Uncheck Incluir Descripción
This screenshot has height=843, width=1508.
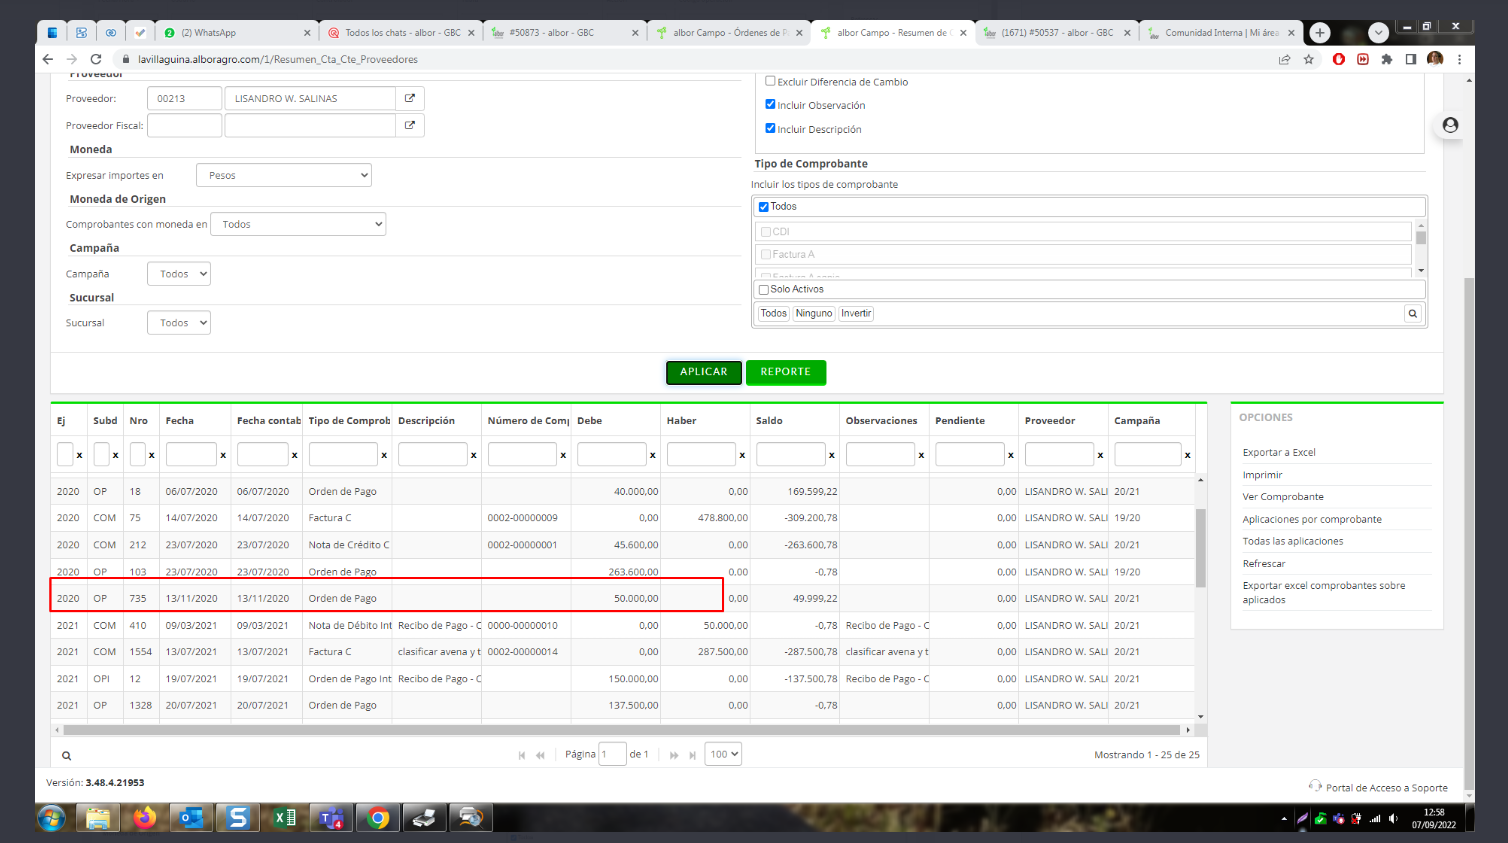pos(770,128)
